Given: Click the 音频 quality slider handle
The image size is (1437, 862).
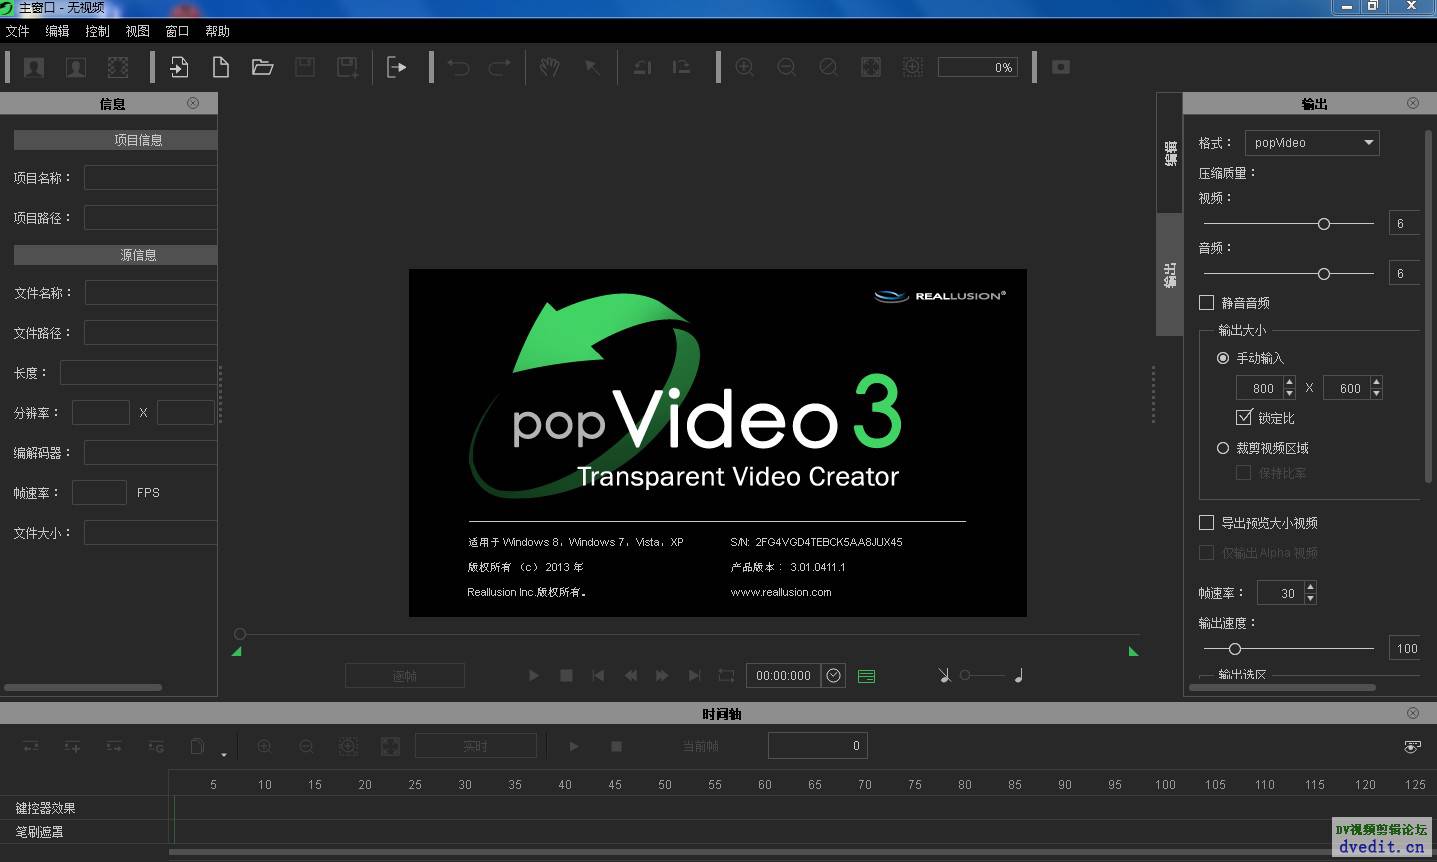Looking at the screenshot, I should point(1324,274).
